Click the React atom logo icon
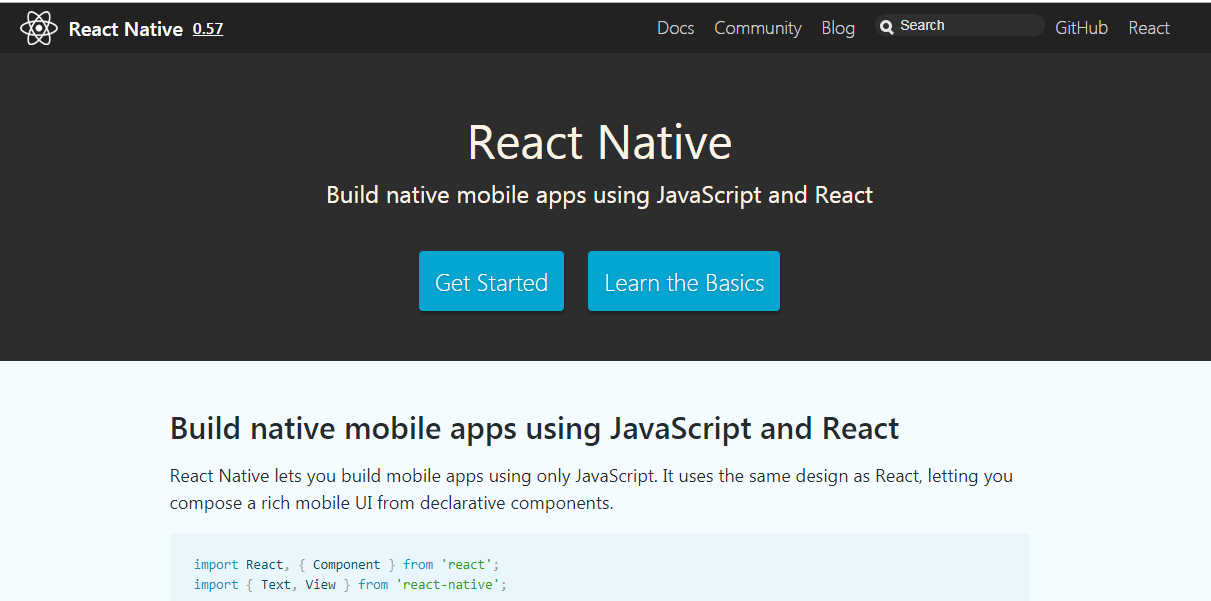 click(39, 28)
